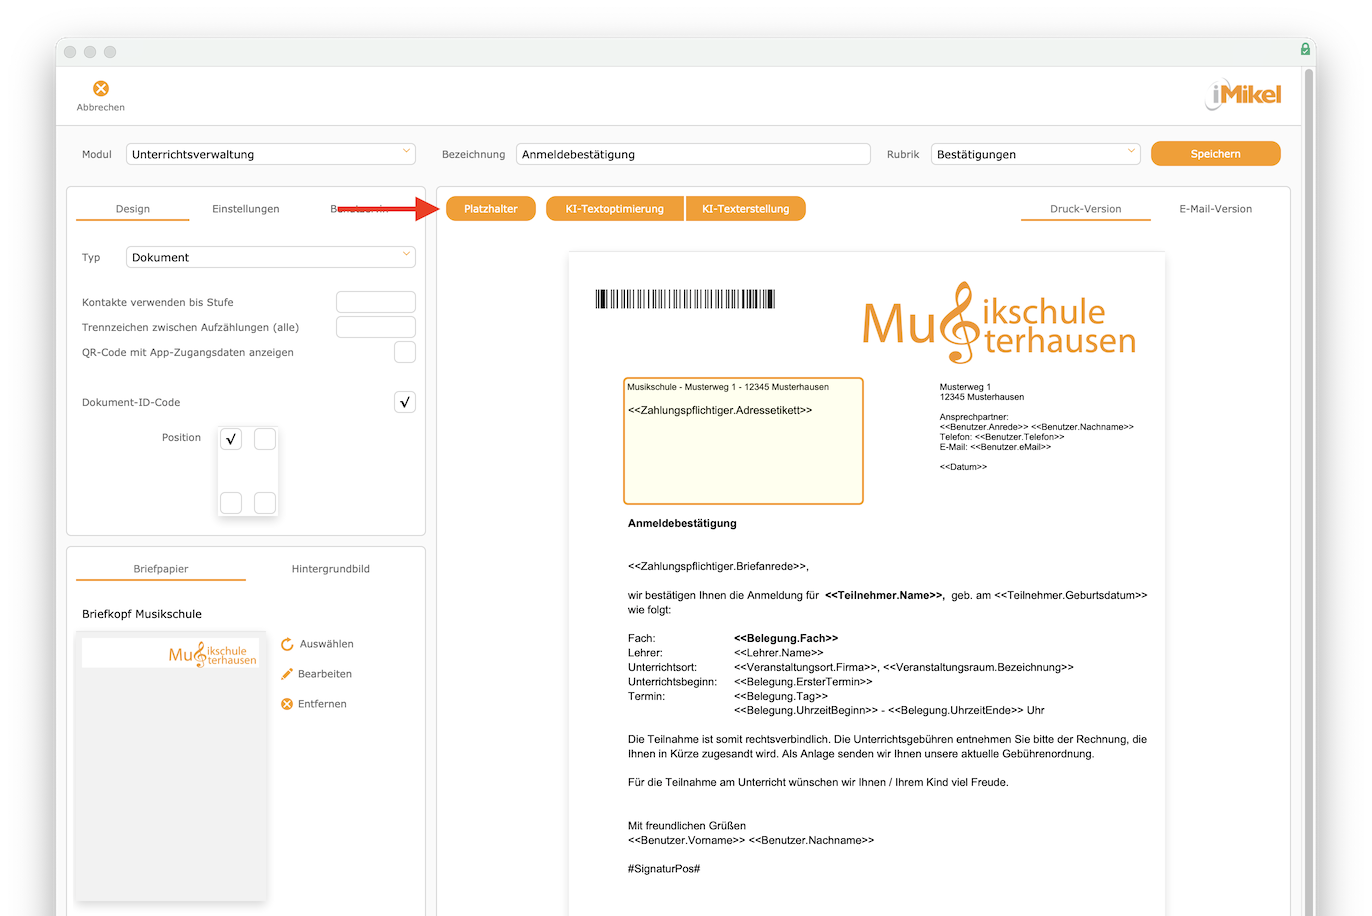Screen dimensions: 1372x916
Task: Click <<Veranstaltungsraum.Bezeichnung>> placeholder
Action: [x=978, y=667]
